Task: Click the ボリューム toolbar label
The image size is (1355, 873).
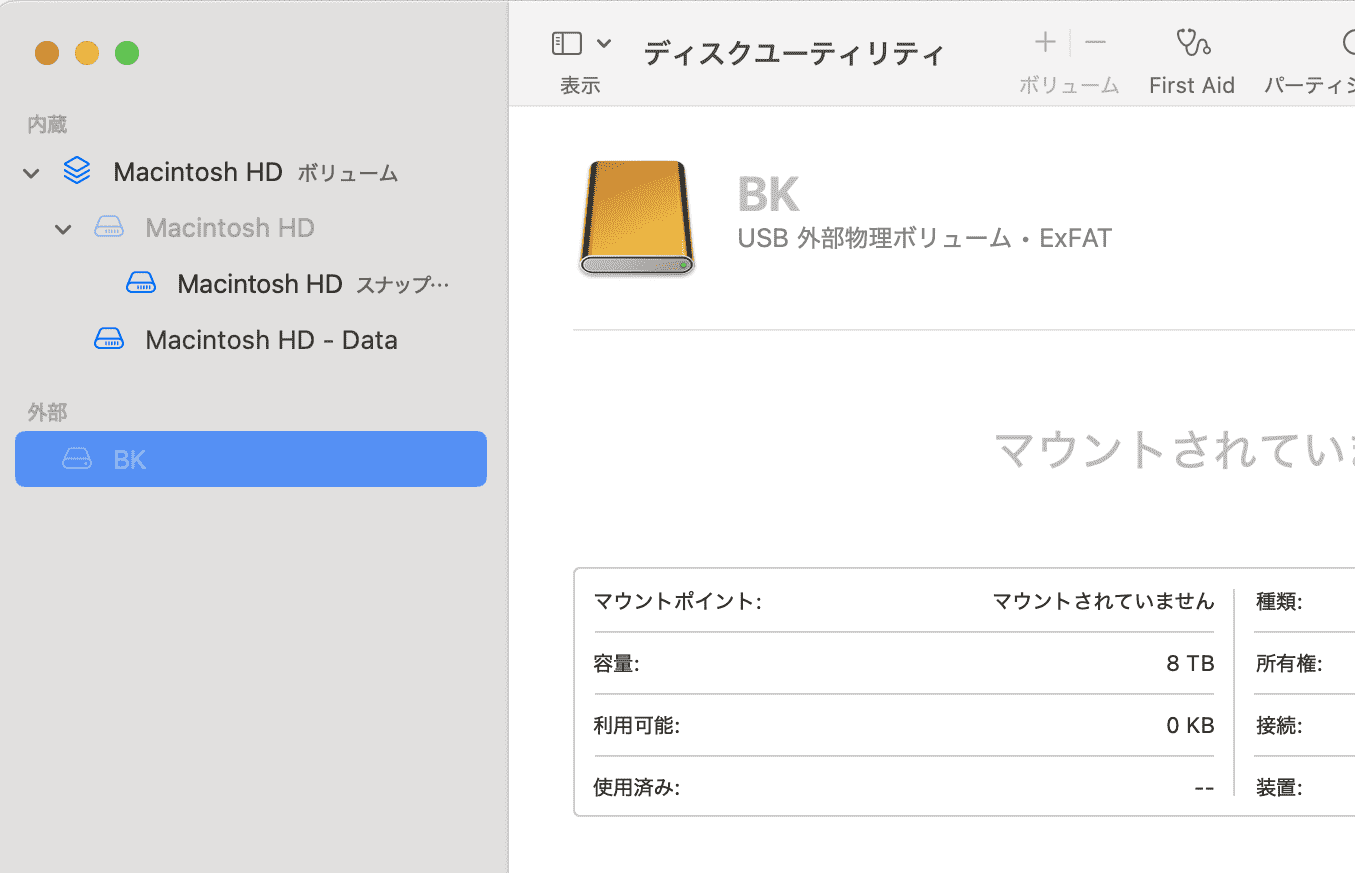Action: (1069, 86)
